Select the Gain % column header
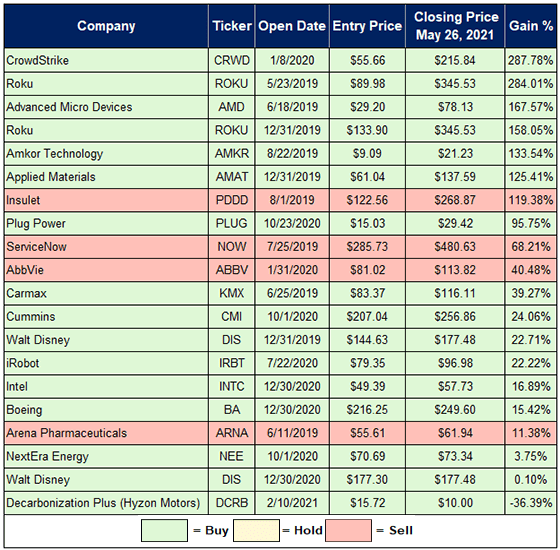Screen dimensions: 560x550 pos(531,26)
